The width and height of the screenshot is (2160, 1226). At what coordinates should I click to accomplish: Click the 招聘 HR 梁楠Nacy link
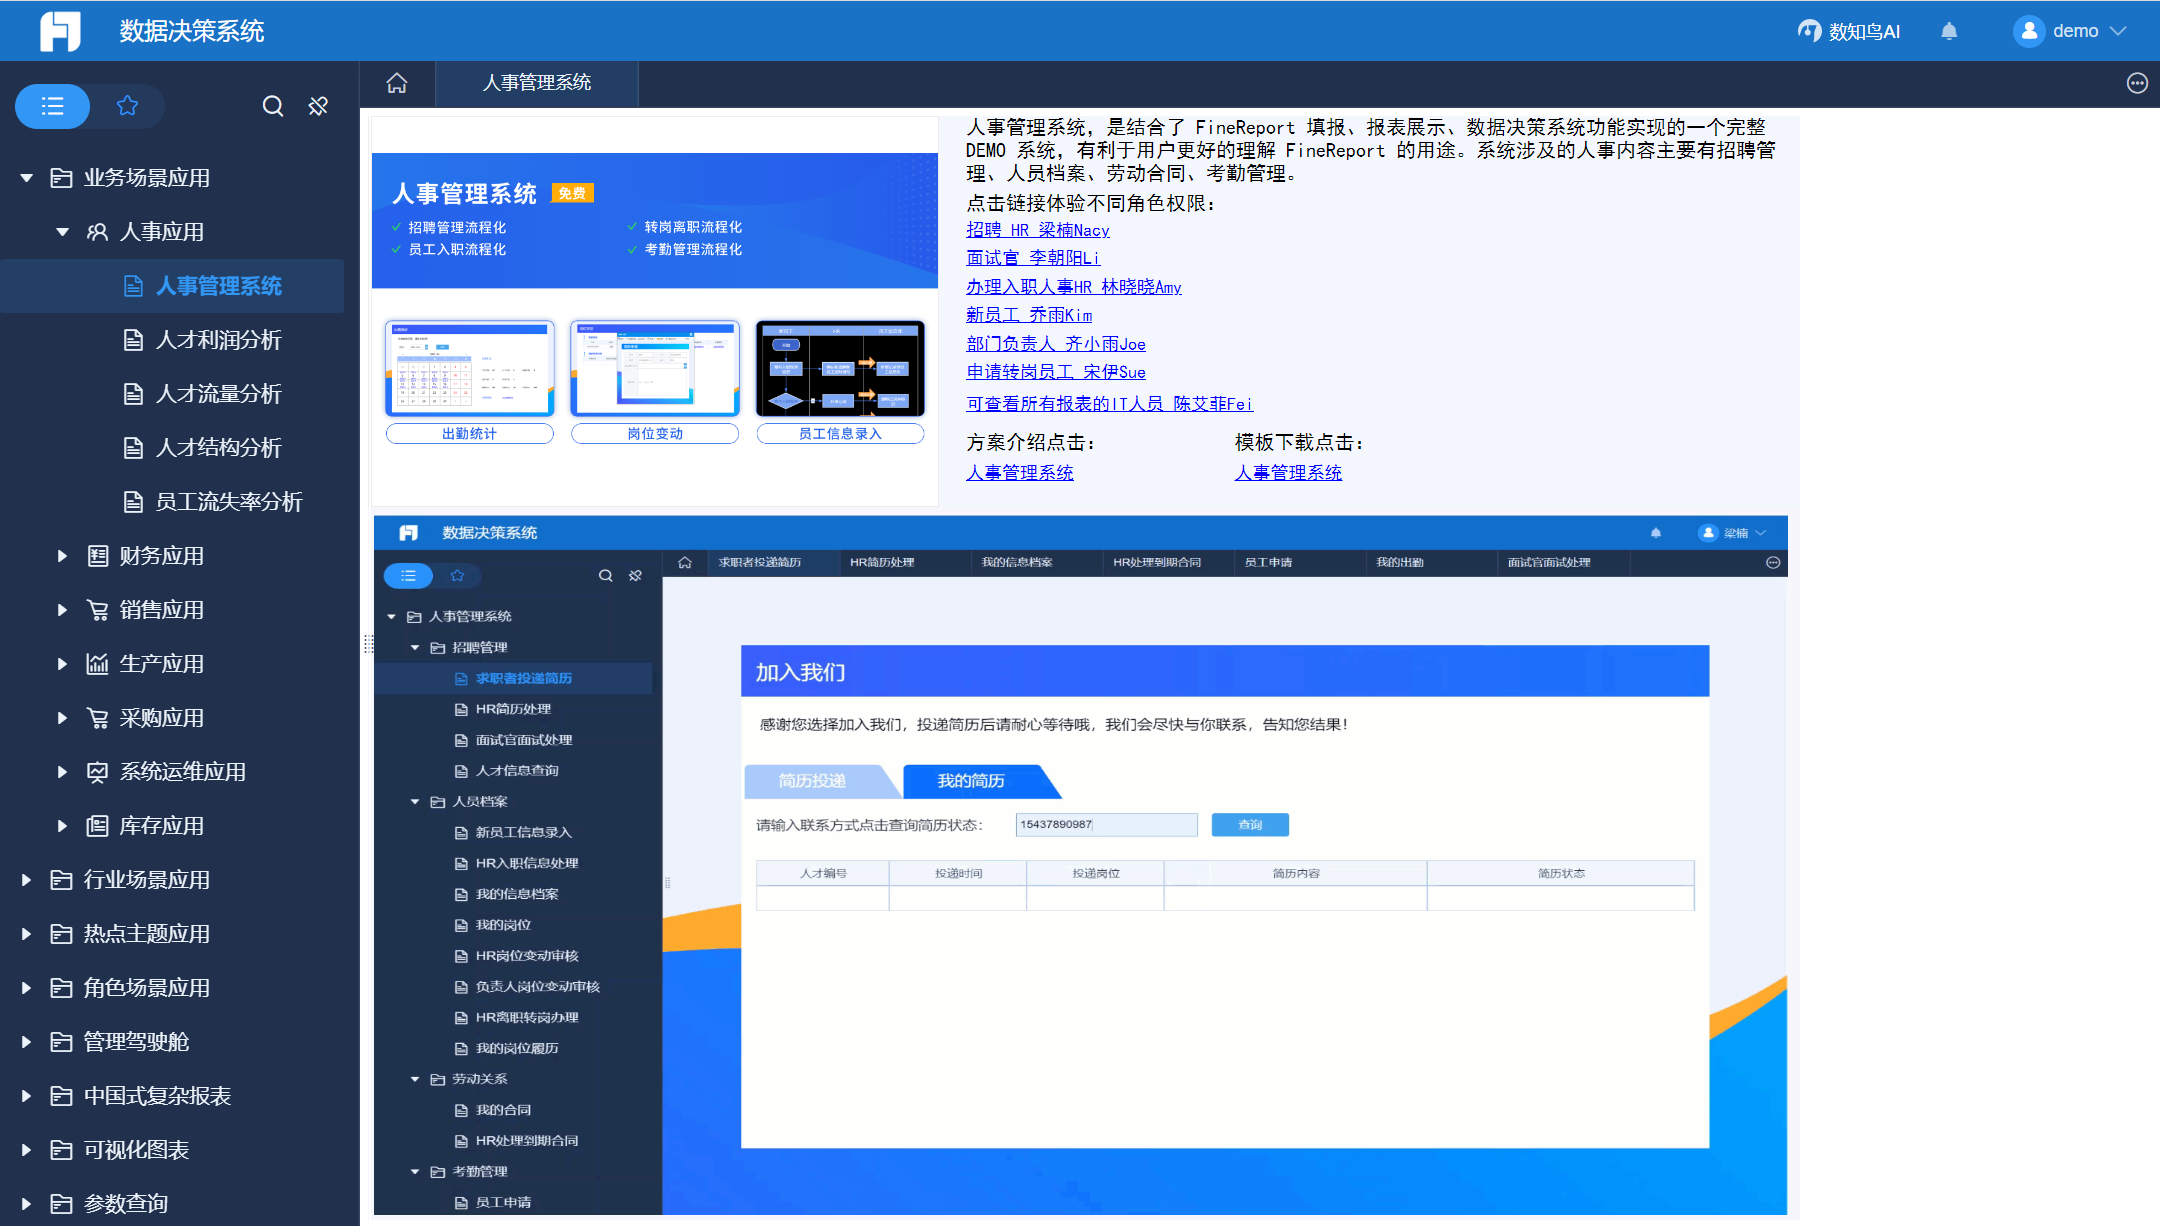pyautogui.click(x=1037, y=230)
